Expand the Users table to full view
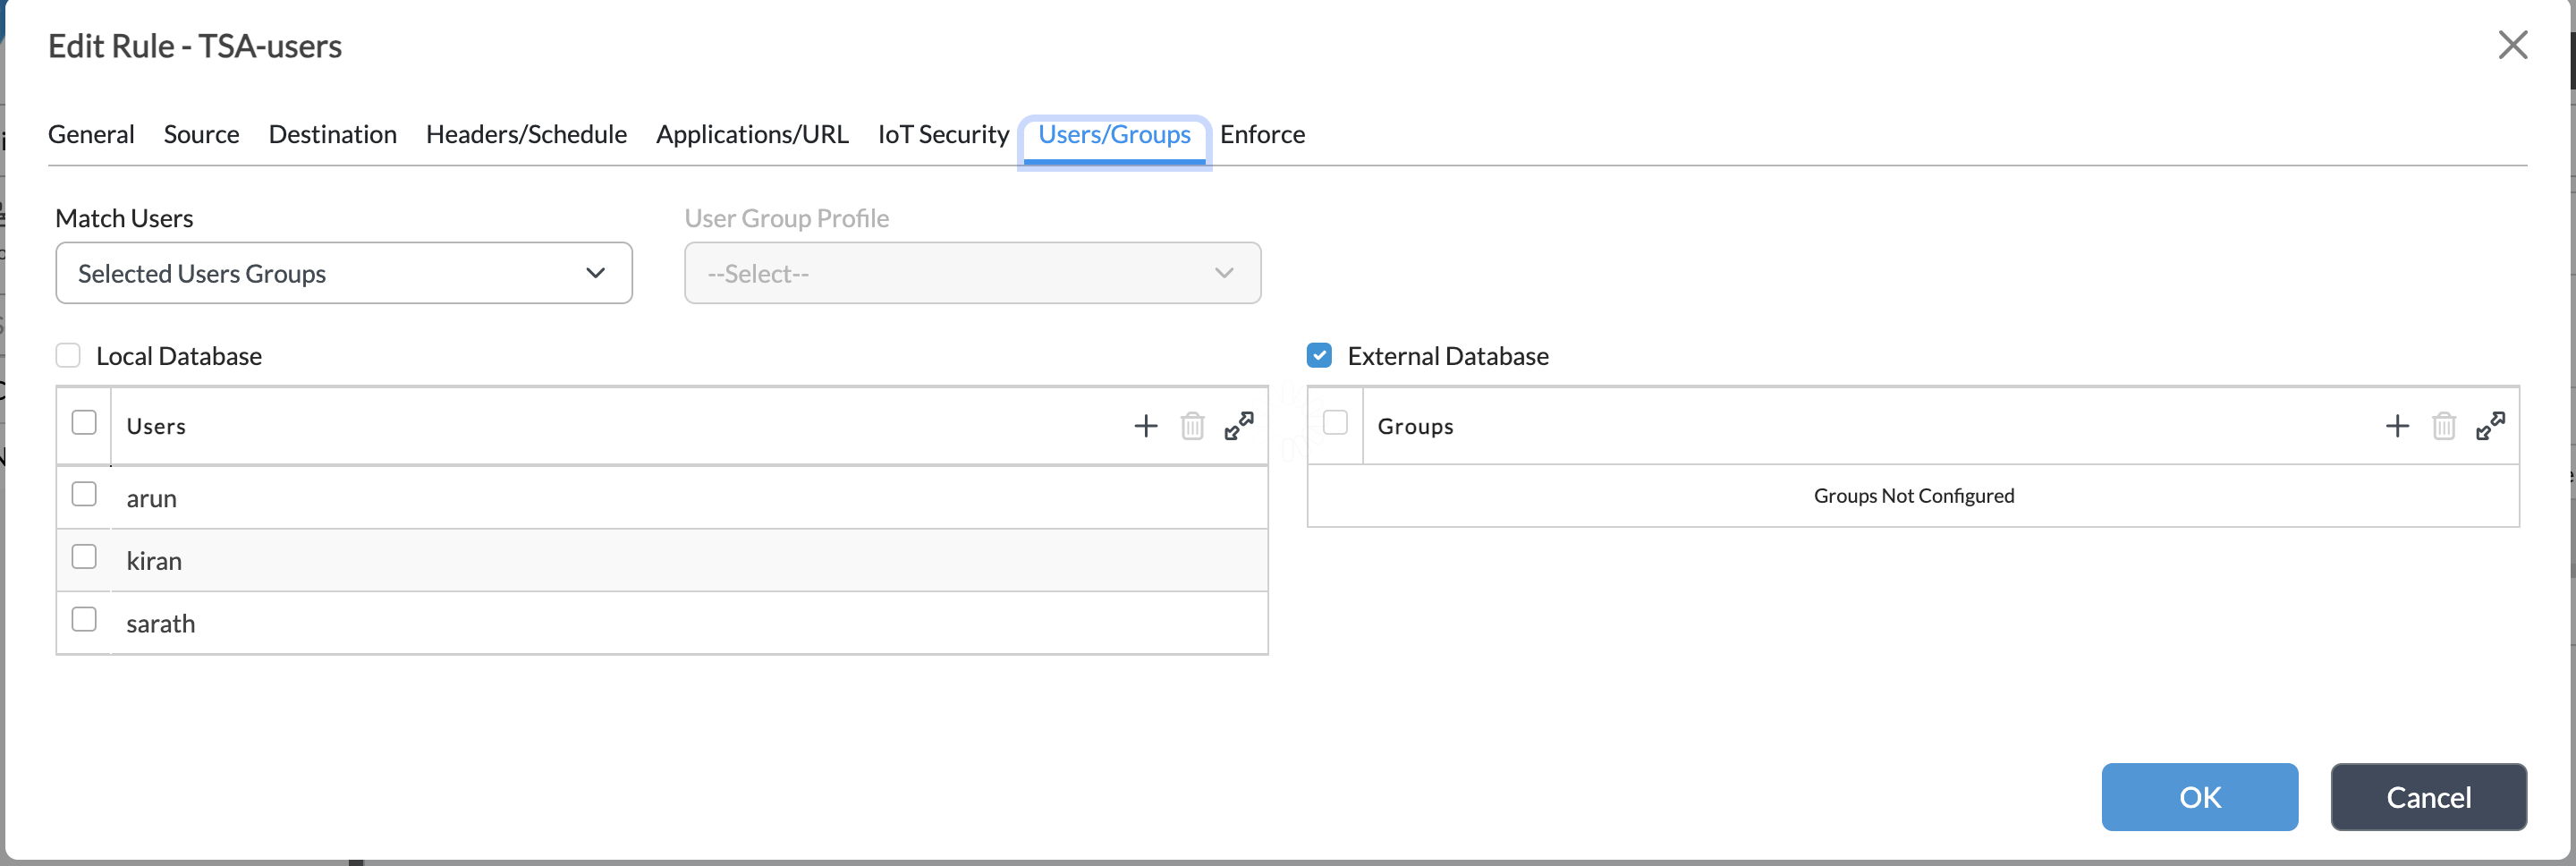The image size is (2576, 866). point(1239,426)
